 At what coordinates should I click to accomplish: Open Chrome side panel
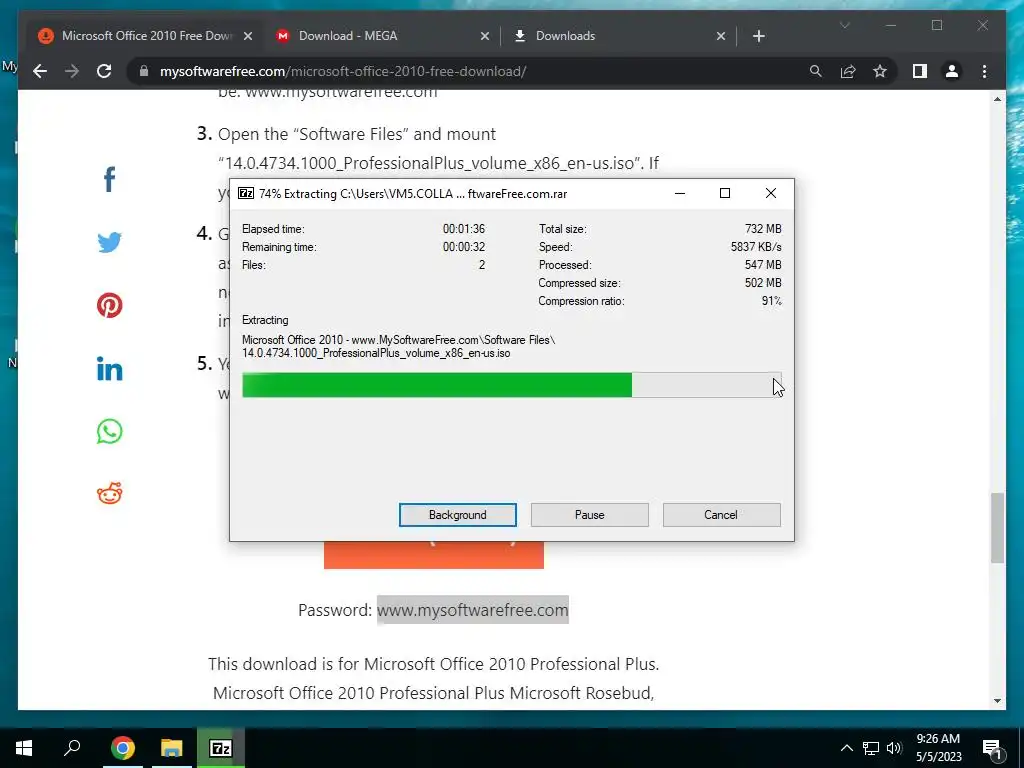pyautogui.click(x=920, y=71)
